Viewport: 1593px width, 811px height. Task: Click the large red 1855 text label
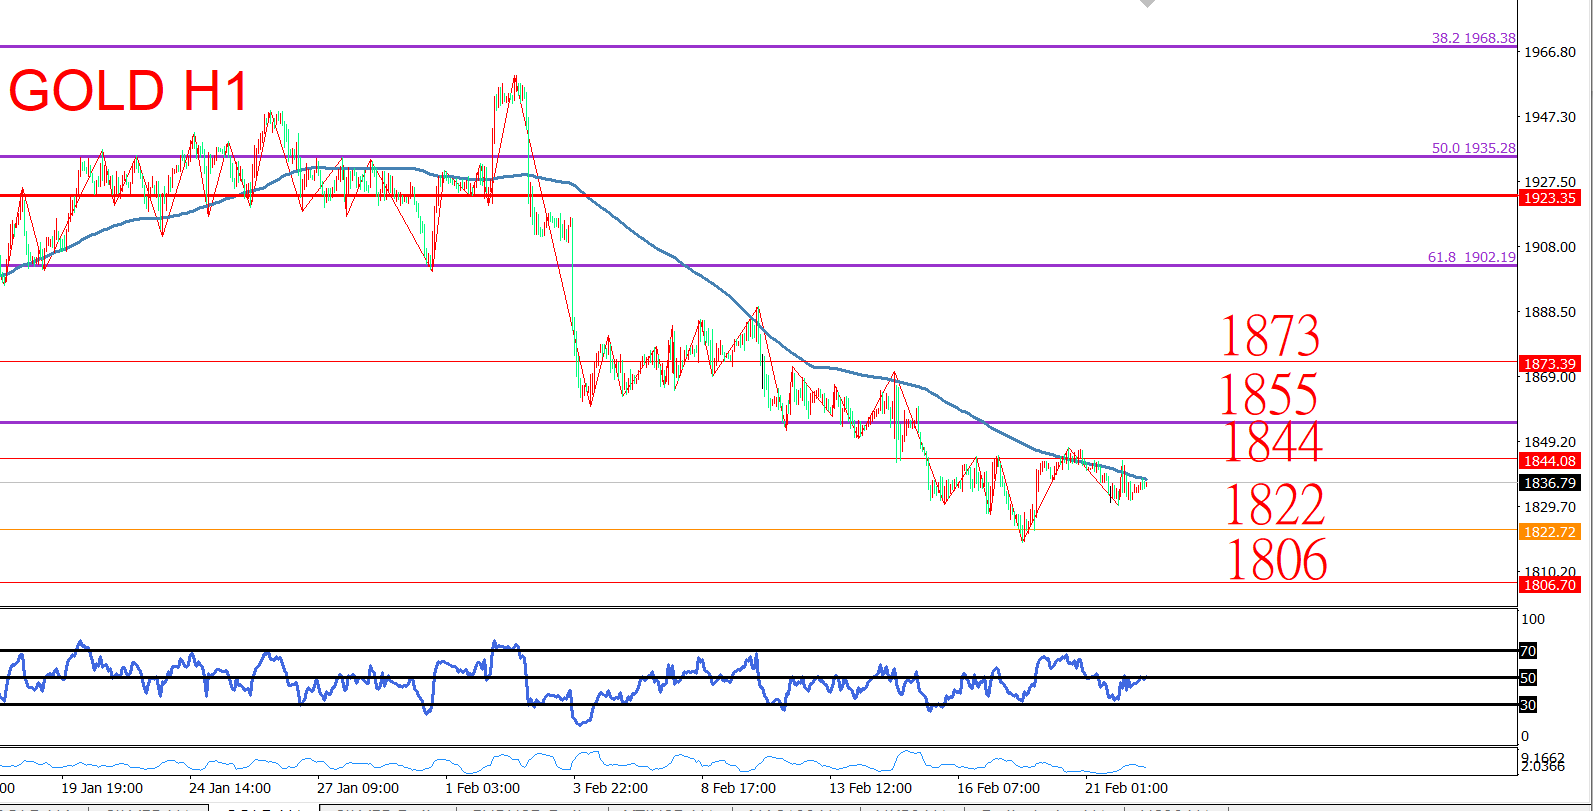1268,395
